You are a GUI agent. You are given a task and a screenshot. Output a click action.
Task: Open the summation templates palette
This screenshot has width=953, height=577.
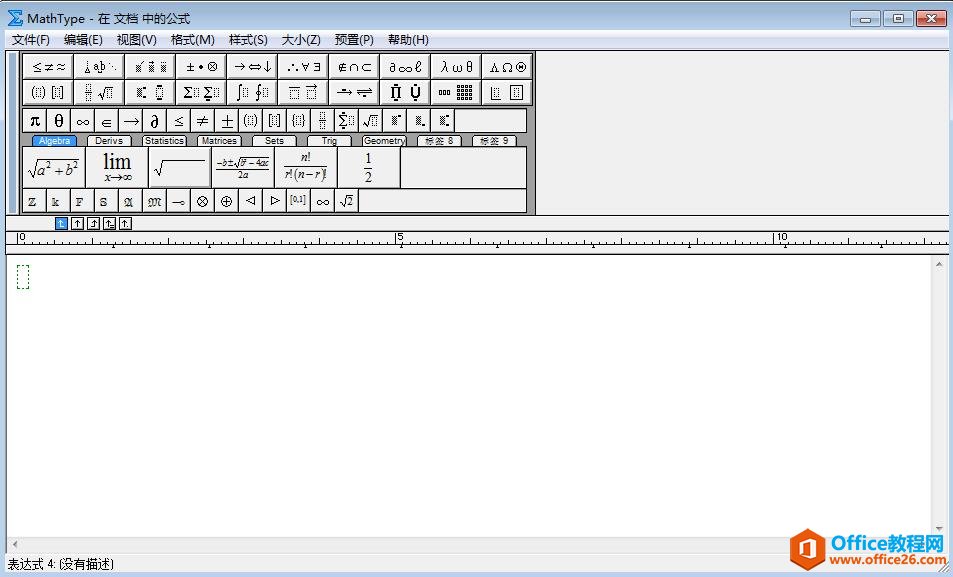coord(201,92)
